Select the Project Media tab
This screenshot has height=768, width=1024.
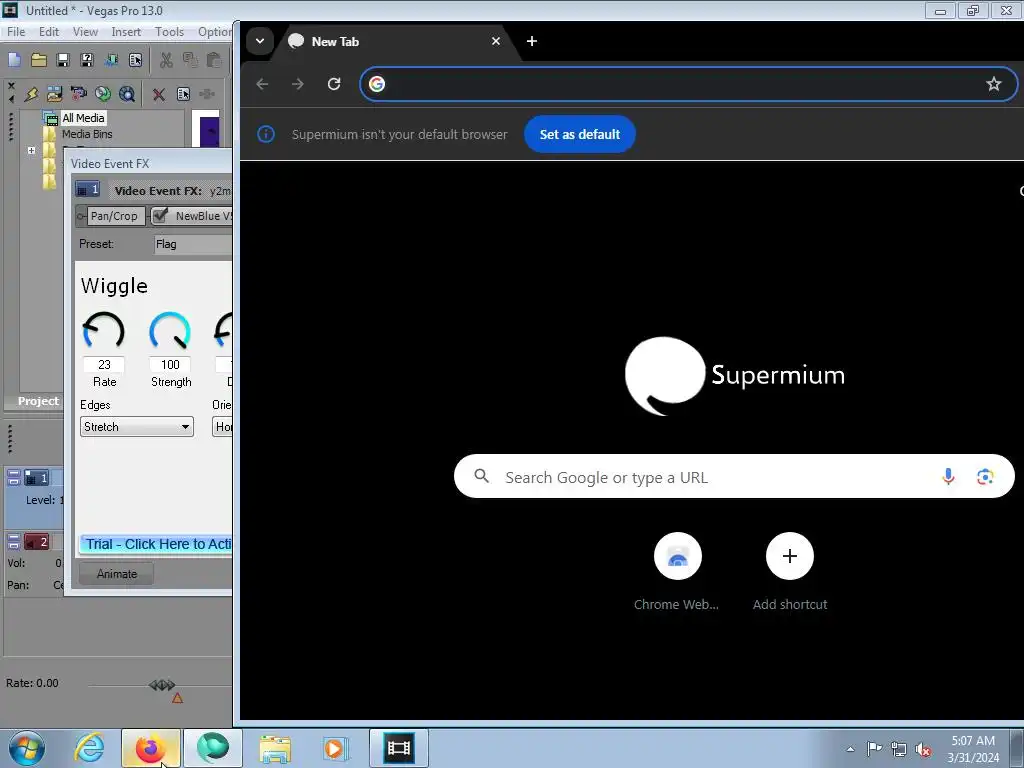tap(38, 401)
